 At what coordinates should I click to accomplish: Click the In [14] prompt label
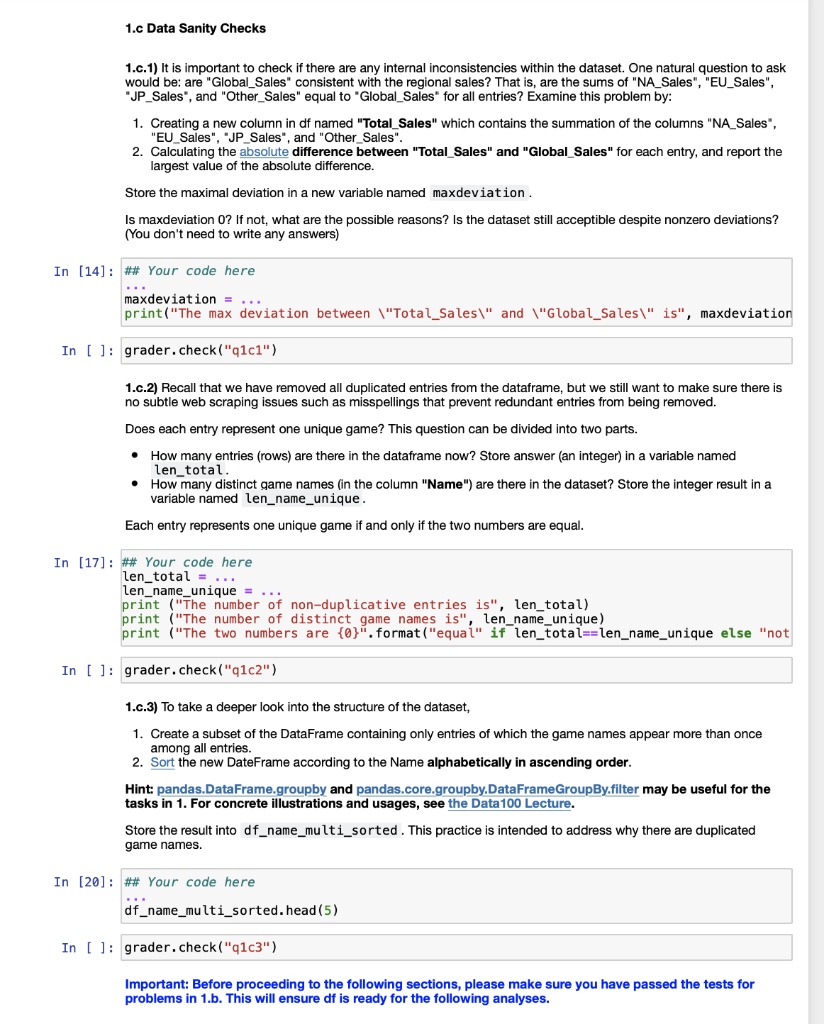82,270
